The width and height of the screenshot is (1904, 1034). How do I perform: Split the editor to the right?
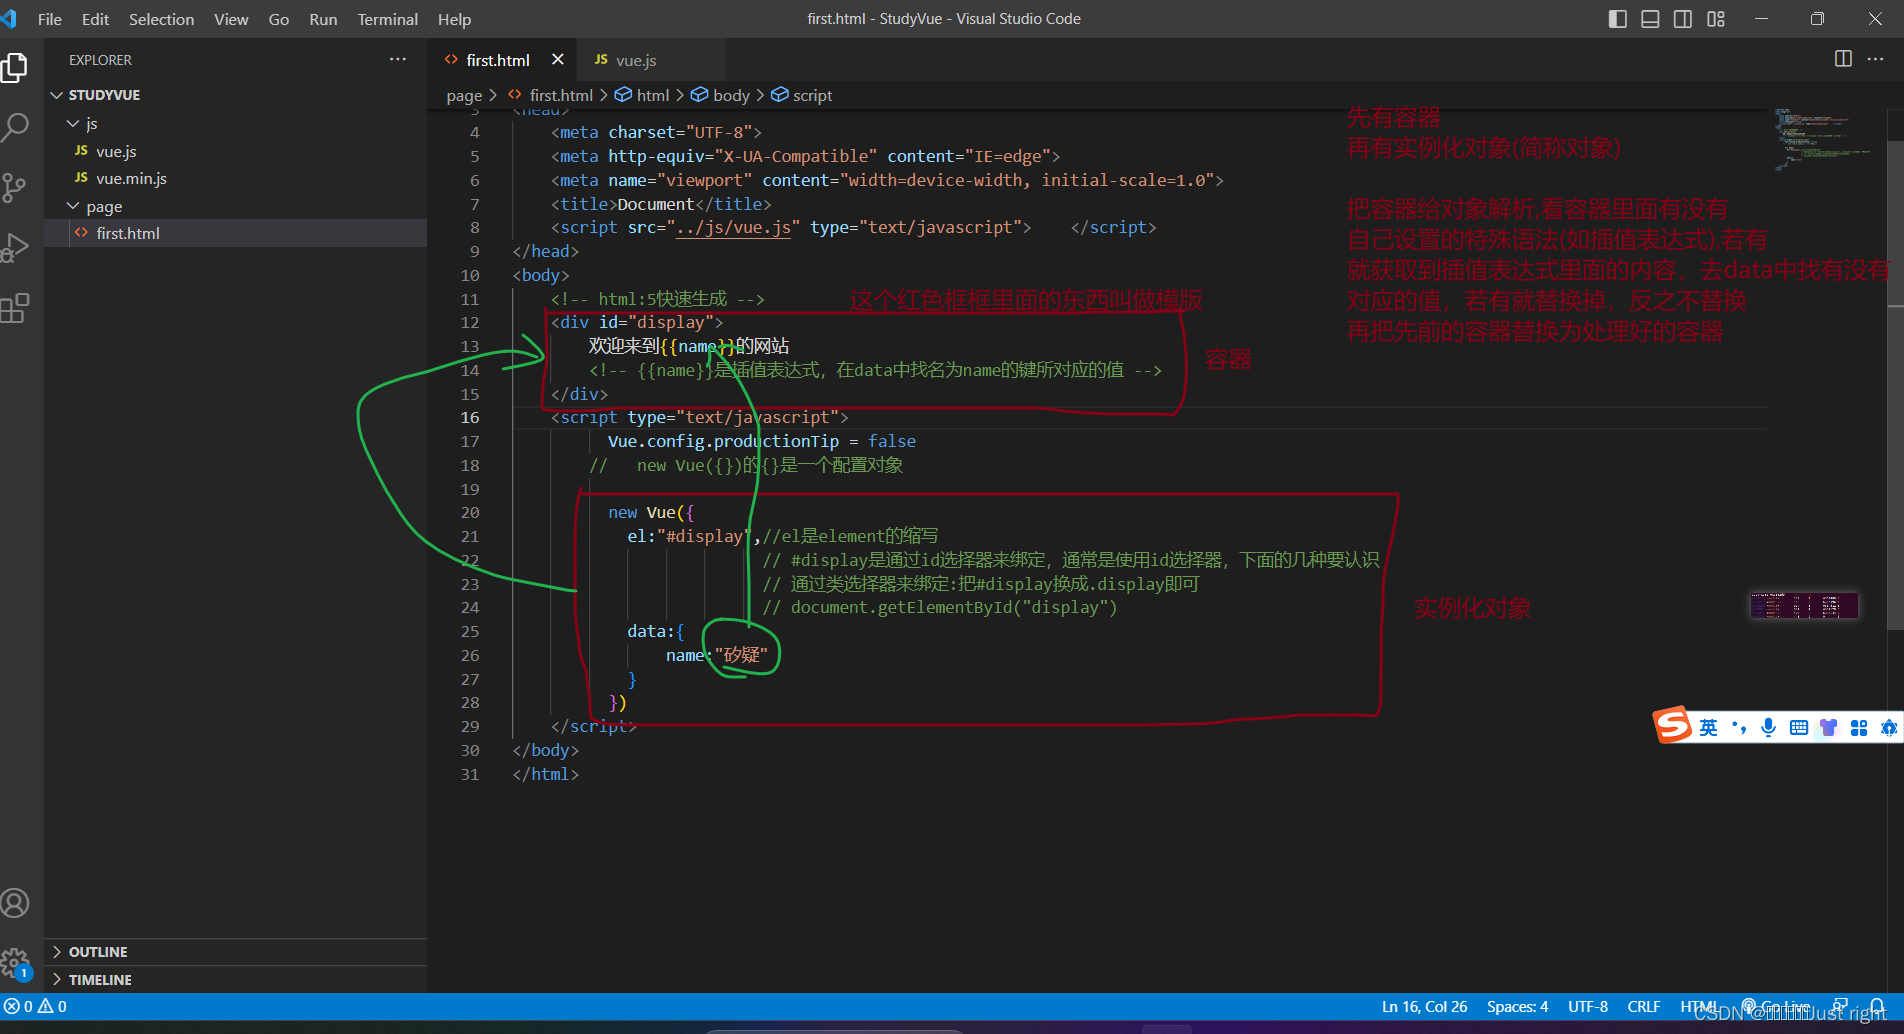(1843, 59)
